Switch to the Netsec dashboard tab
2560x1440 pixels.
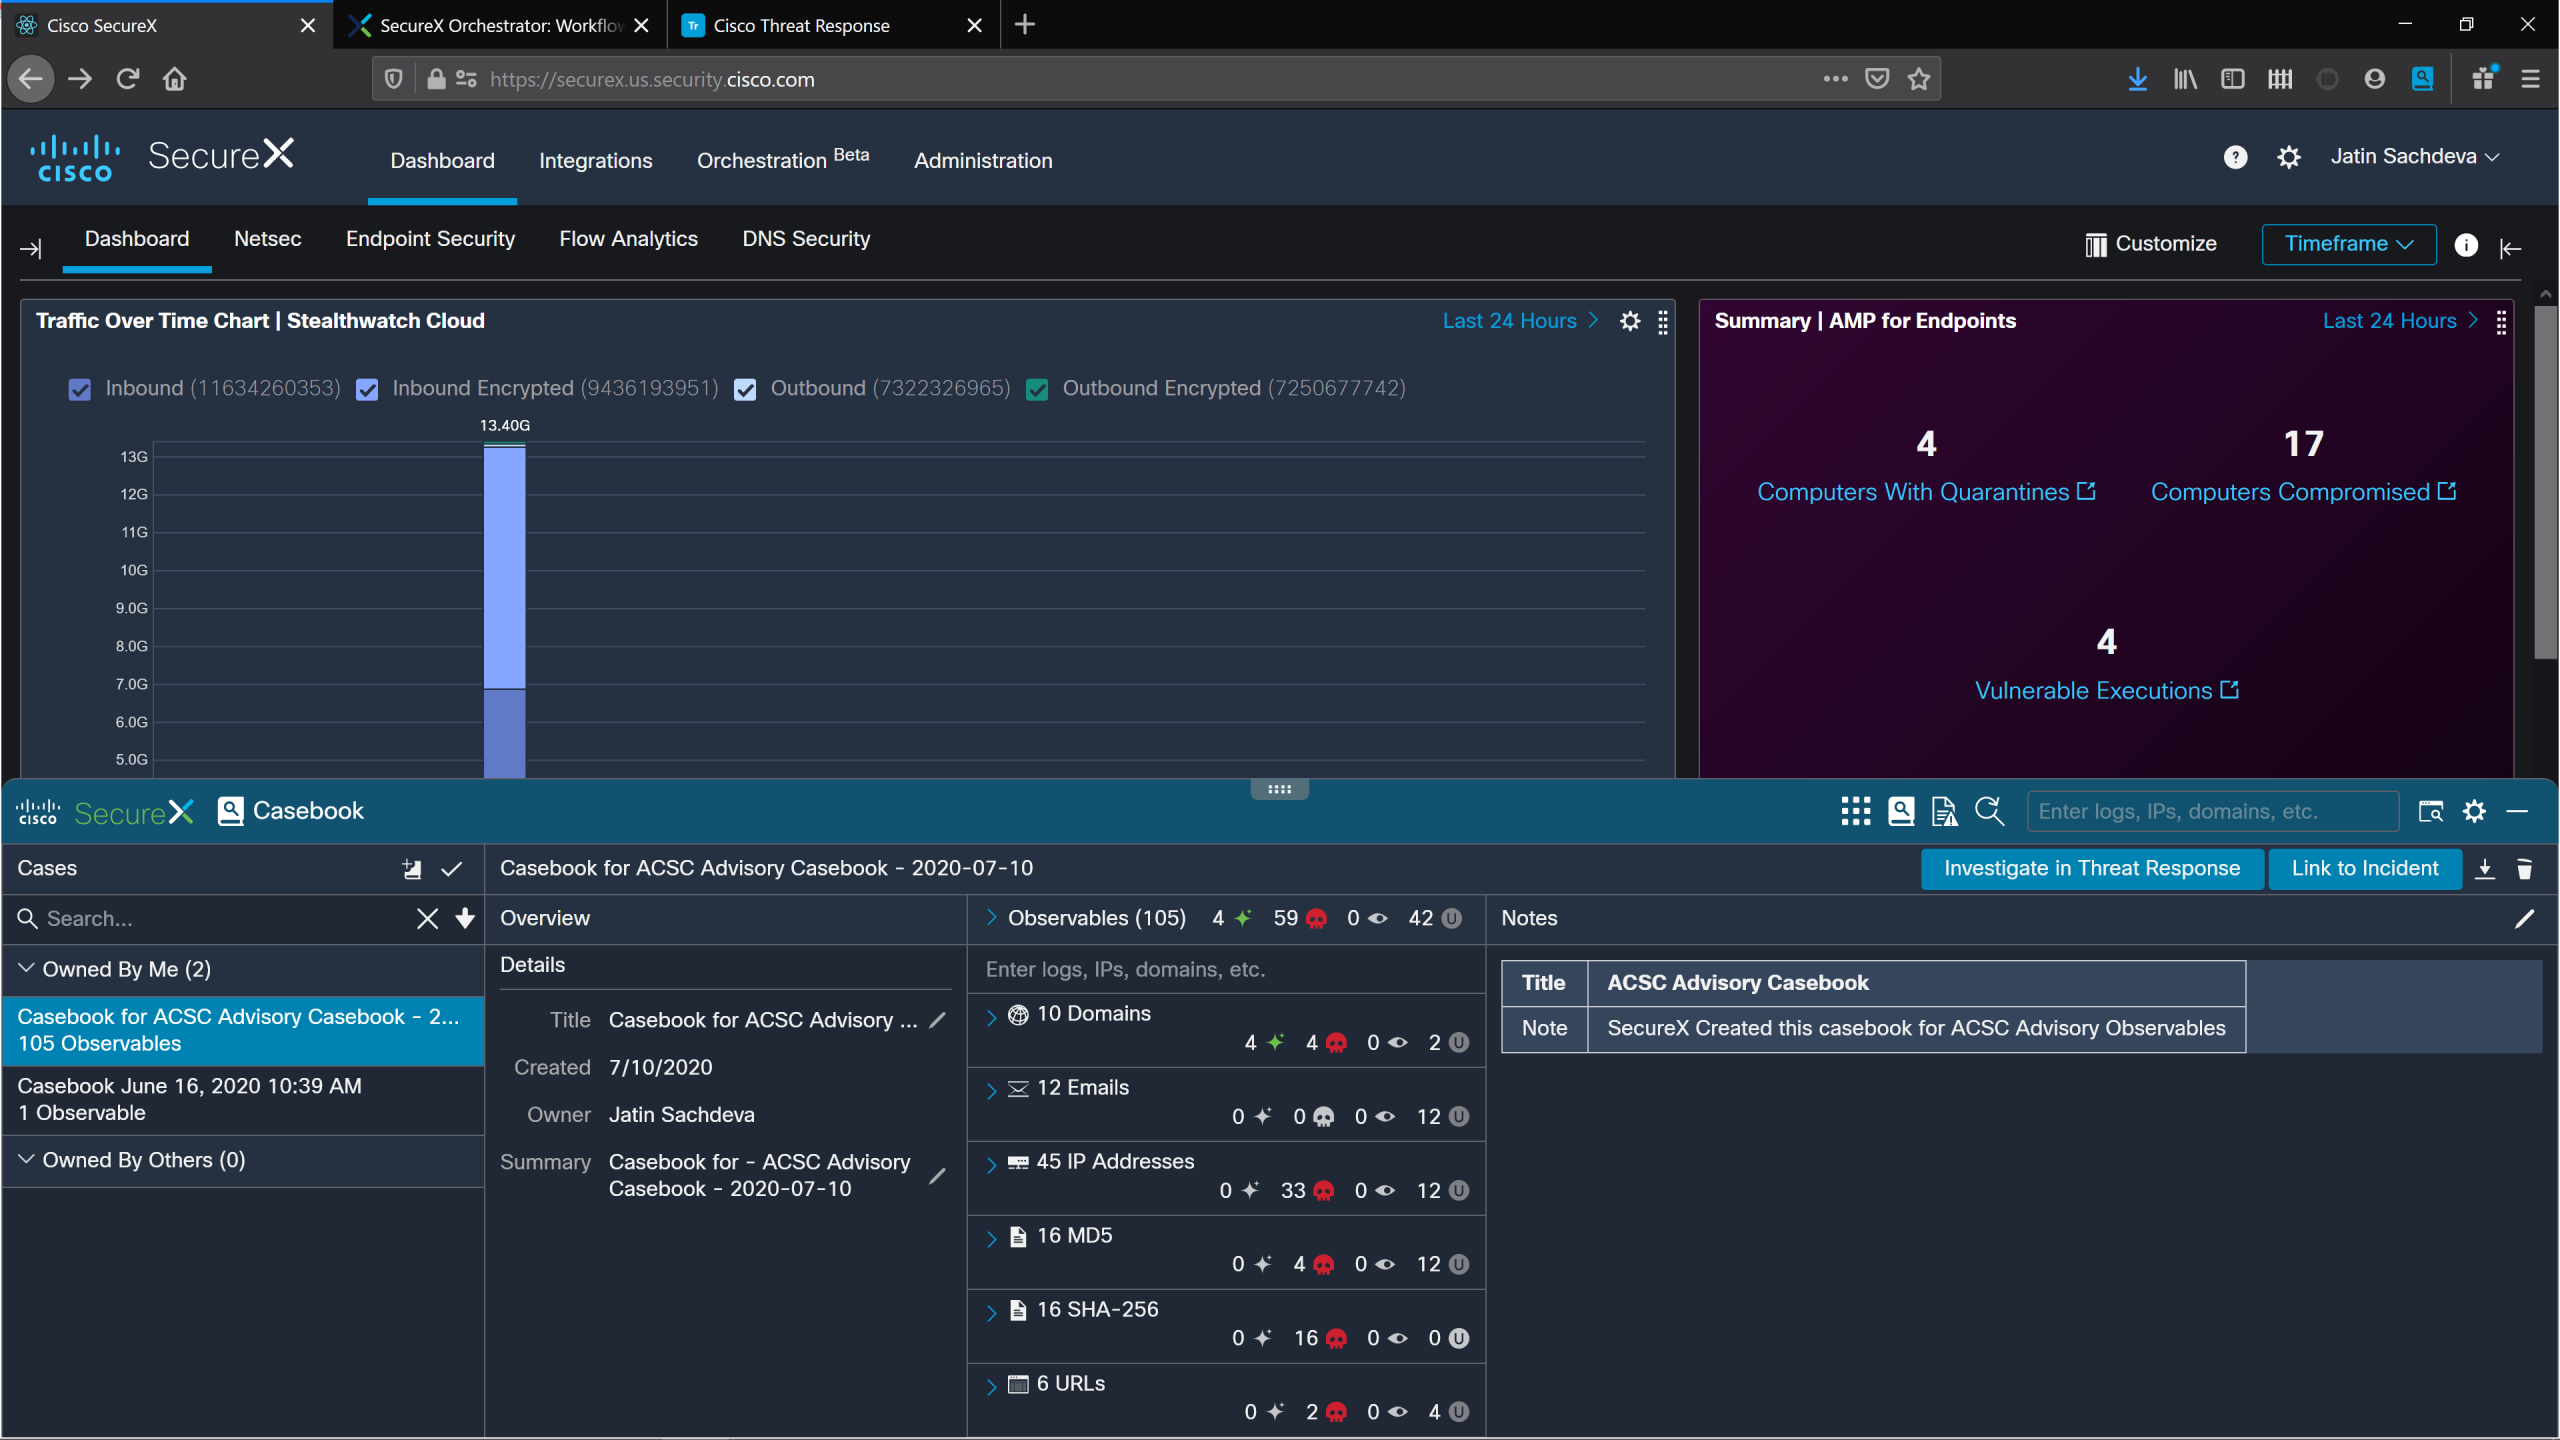(267, 239)
